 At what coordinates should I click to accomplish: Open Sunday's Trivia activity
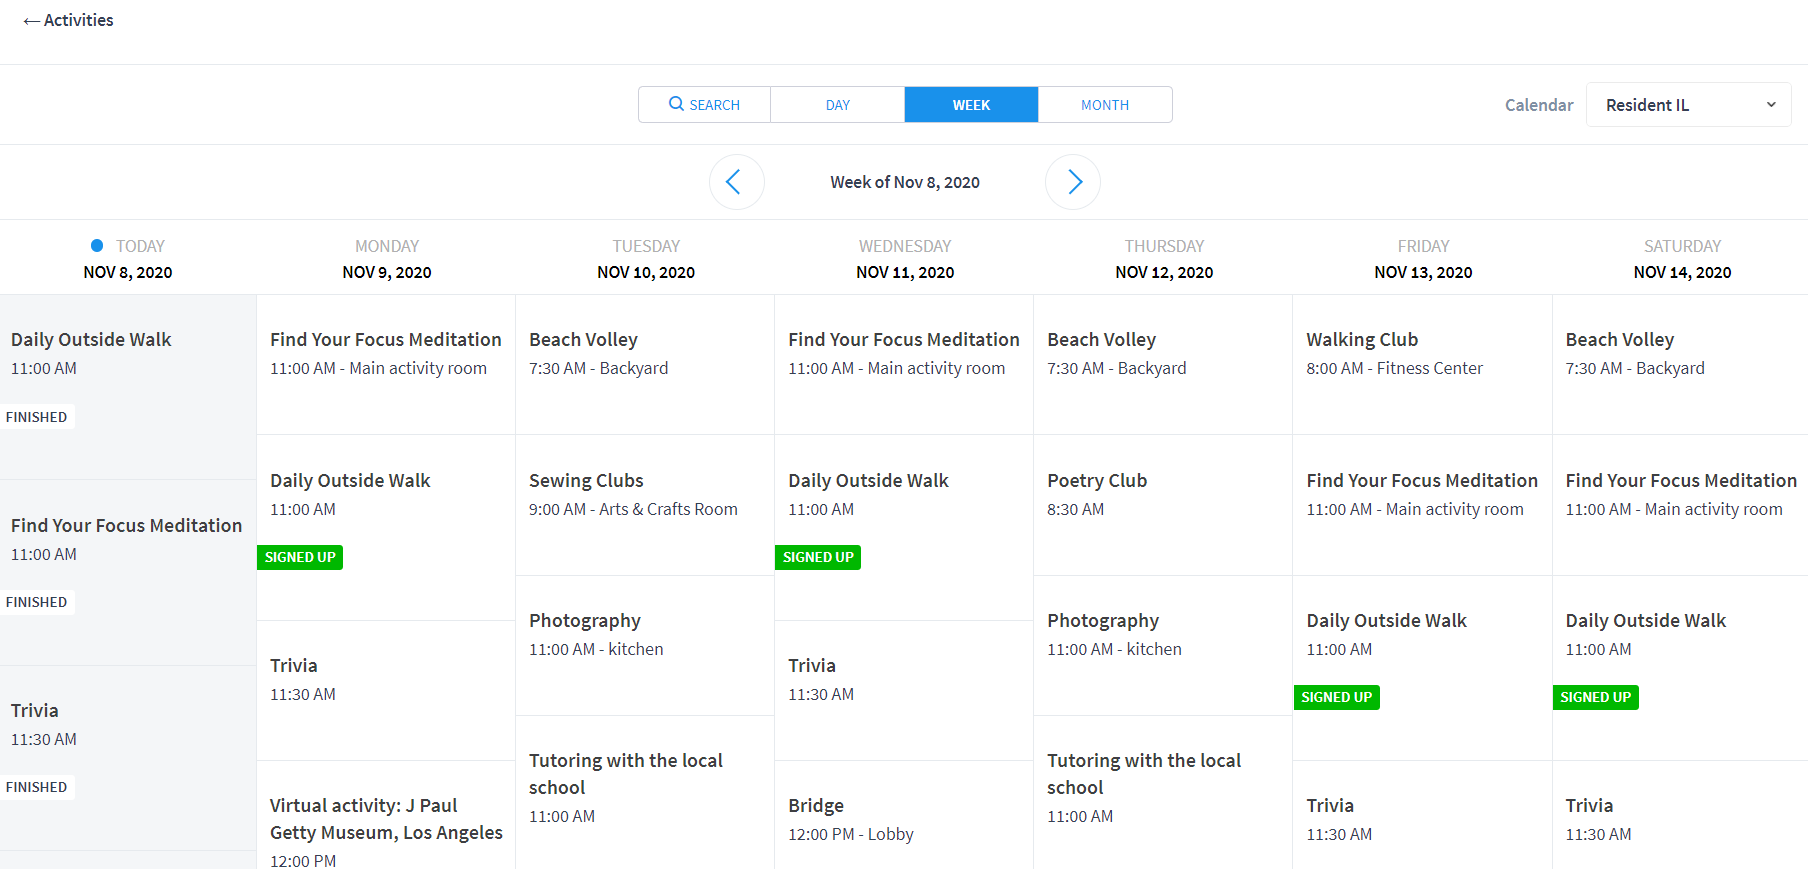pyautogui.click(x=128, y=758)
